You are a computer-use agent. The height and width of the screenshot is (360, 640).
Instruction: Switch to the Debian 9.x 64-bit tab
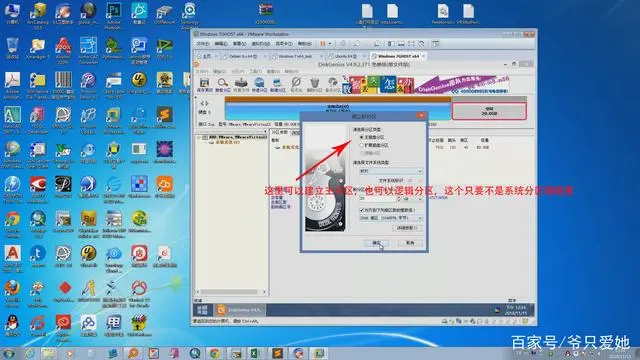pos(244,56)
